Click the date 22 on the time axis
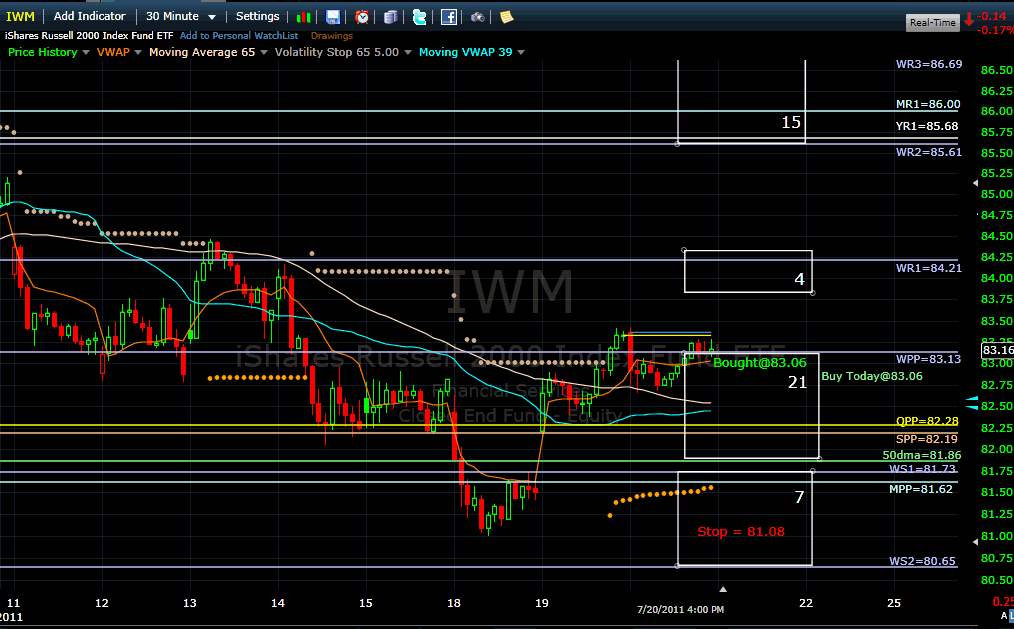 [806, 602]
